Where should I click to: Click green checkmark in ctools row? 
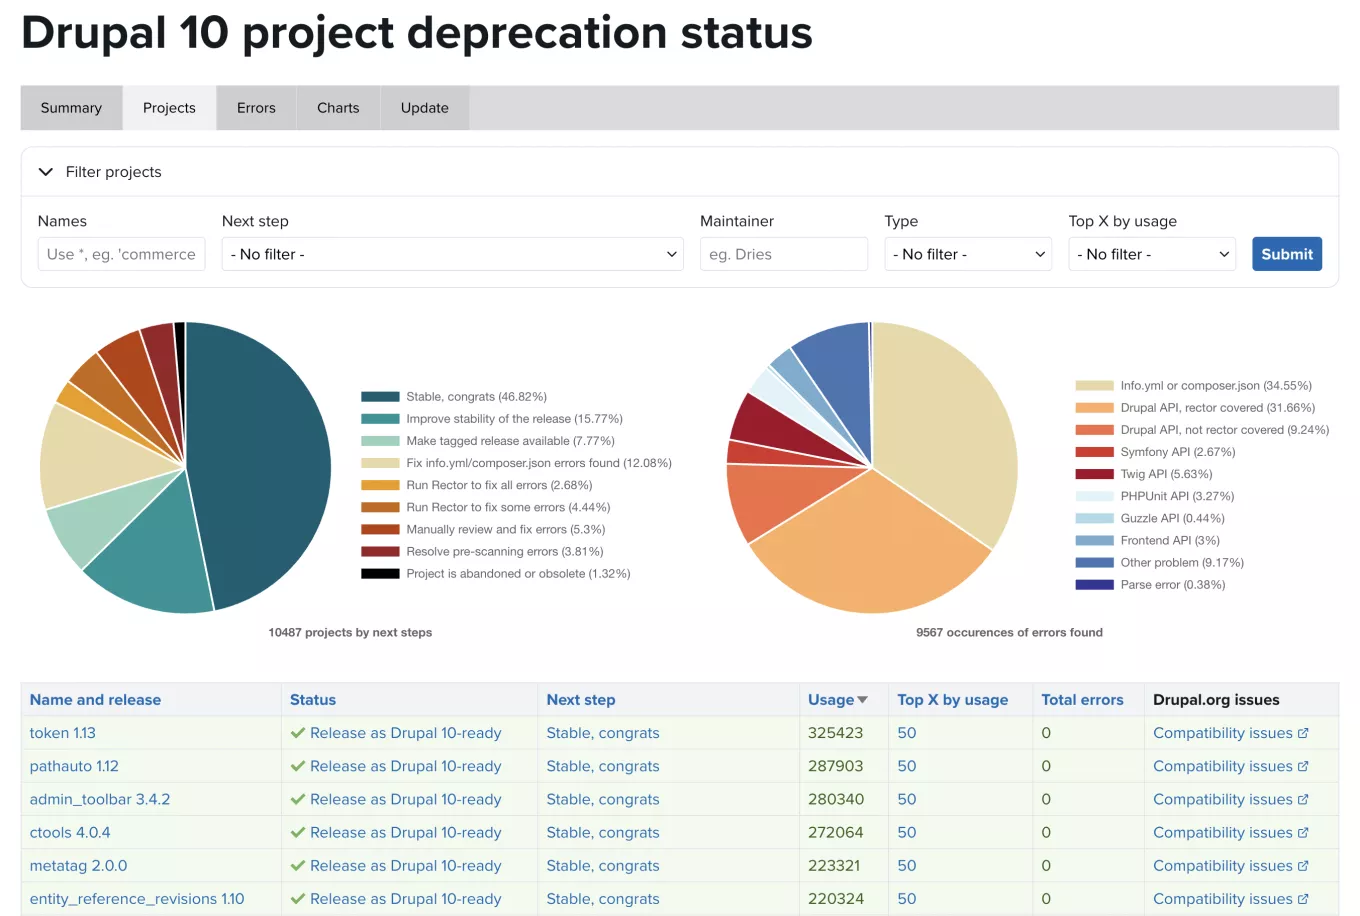click(x=297, y=832)
